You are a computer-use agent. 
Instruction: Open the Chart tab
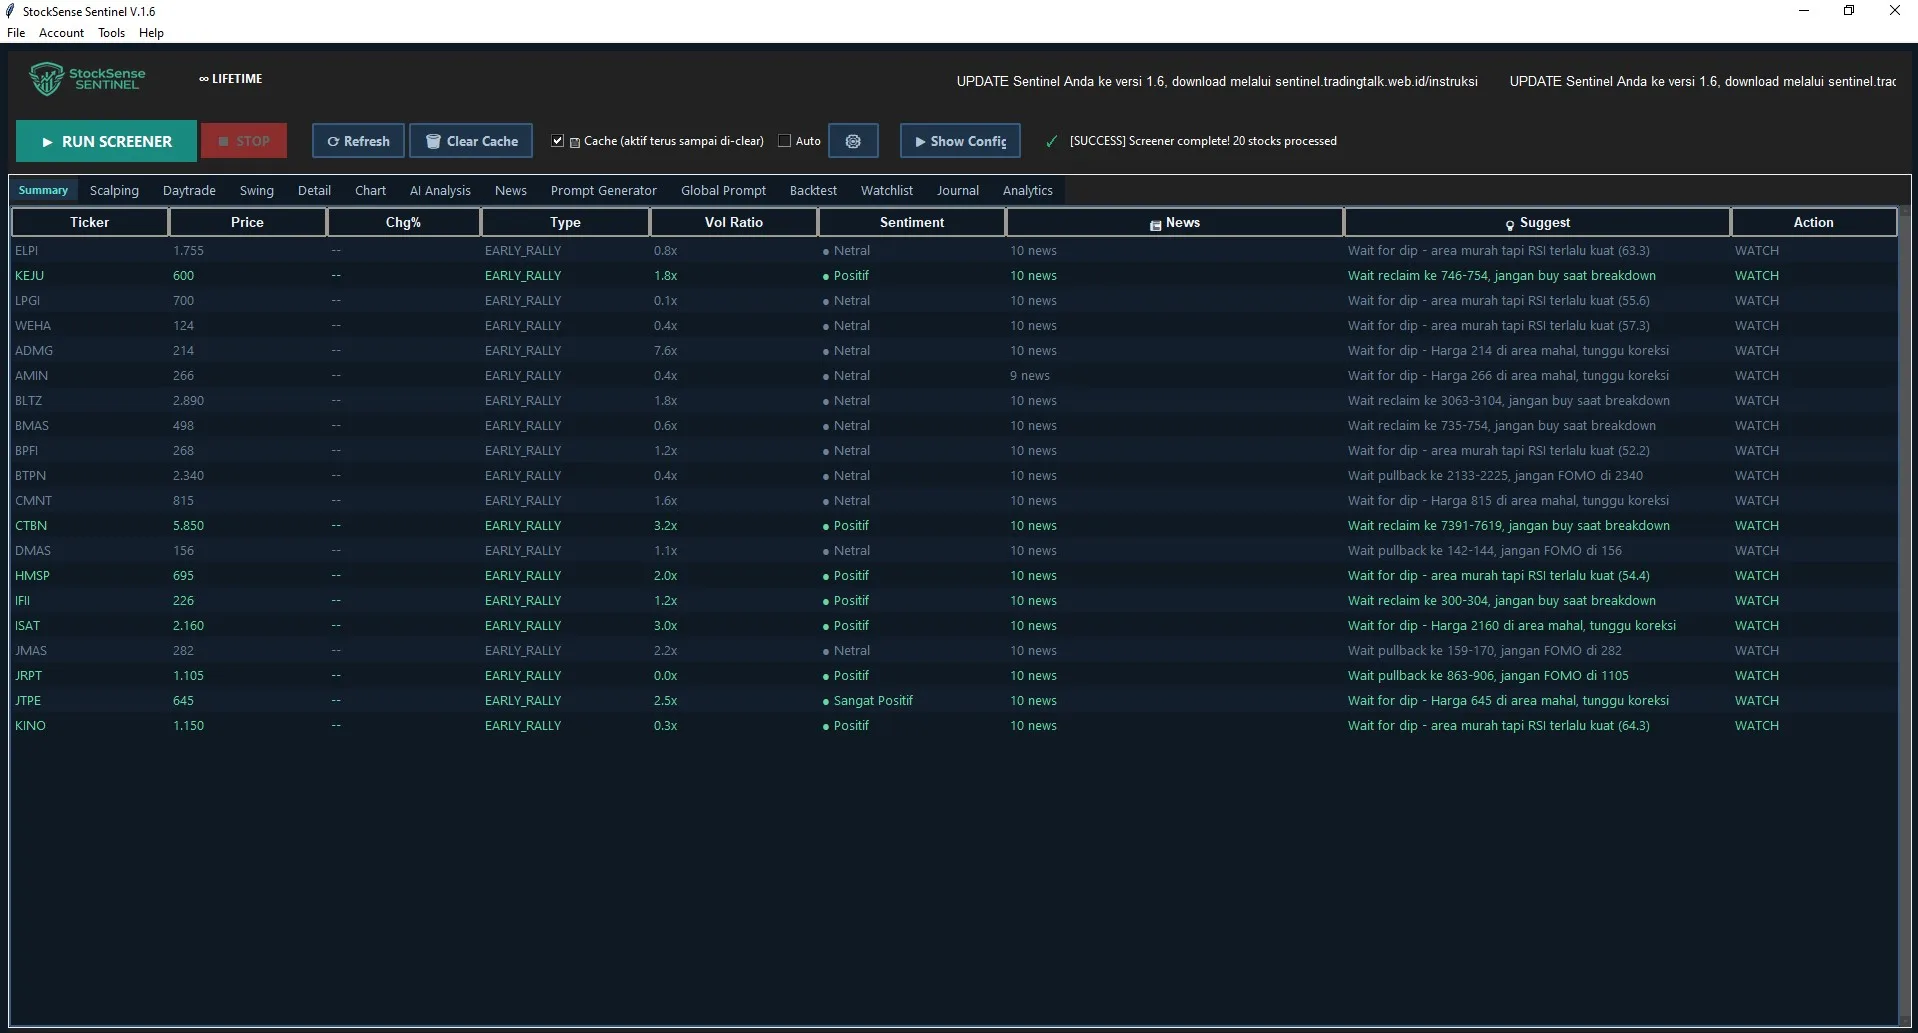coord(370,190)
